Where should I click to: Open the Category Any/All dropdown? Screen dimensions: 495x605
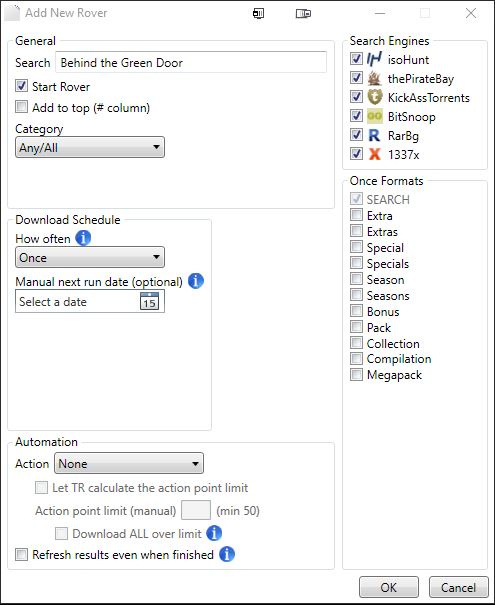pyautogui.click(x=90, y=147)
